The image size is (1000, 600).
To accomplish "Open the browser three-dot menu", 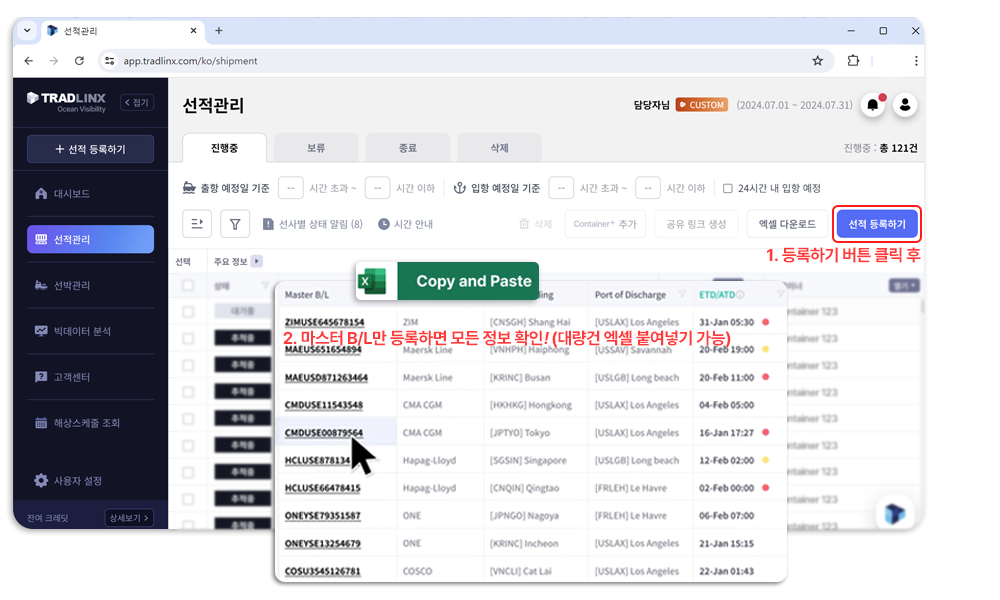I will click(916, 61).
